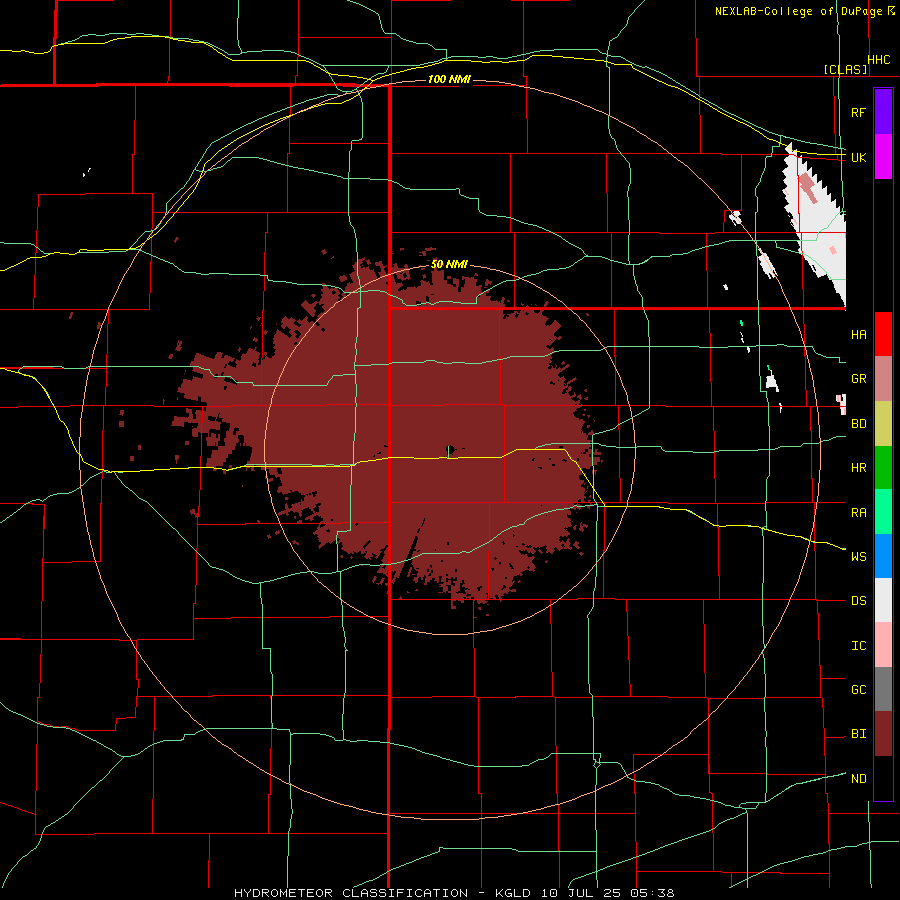
Task: Click the IC legend label
Action: [x=858, y=645]
